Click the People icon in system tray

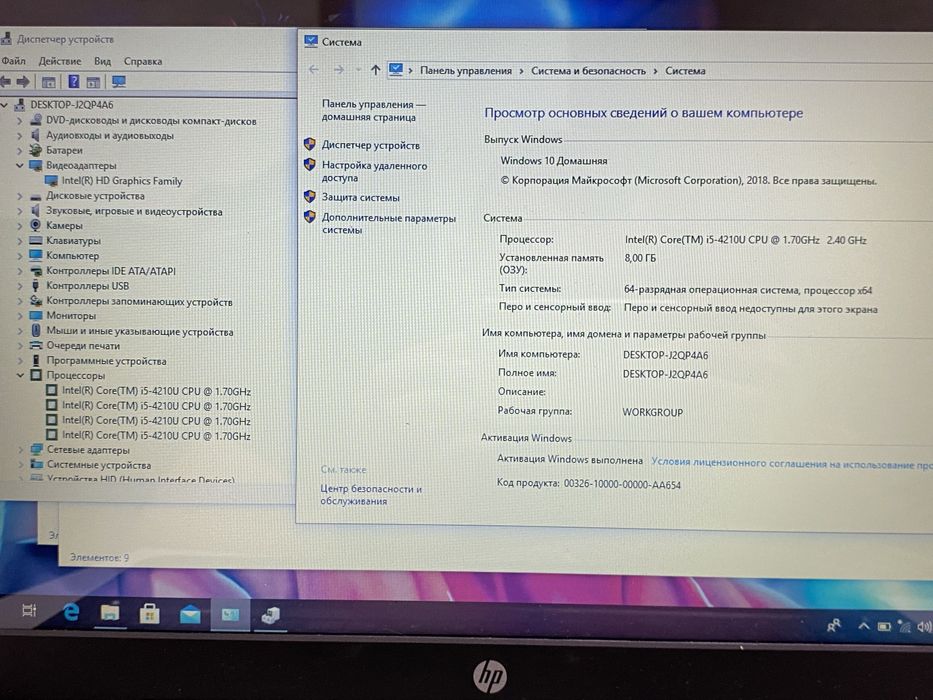pos(834,625)
